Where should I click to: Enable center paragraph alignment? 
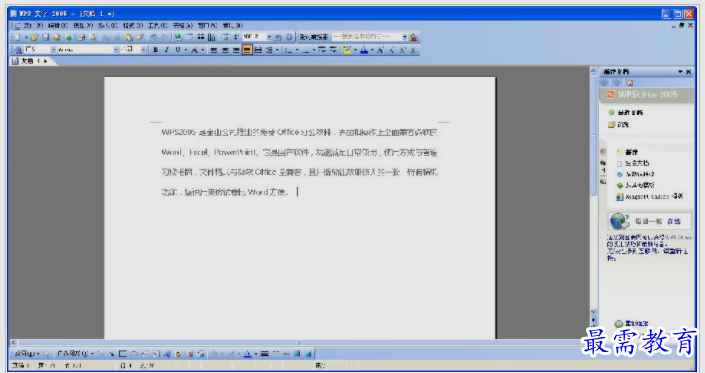pos(225,50)
